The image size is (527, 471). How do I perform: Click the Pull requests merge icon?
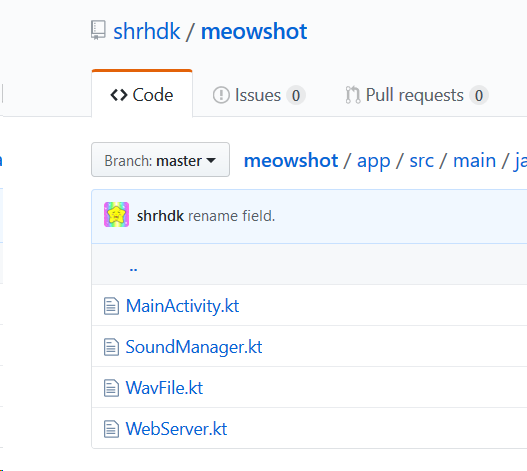[353, 95]
